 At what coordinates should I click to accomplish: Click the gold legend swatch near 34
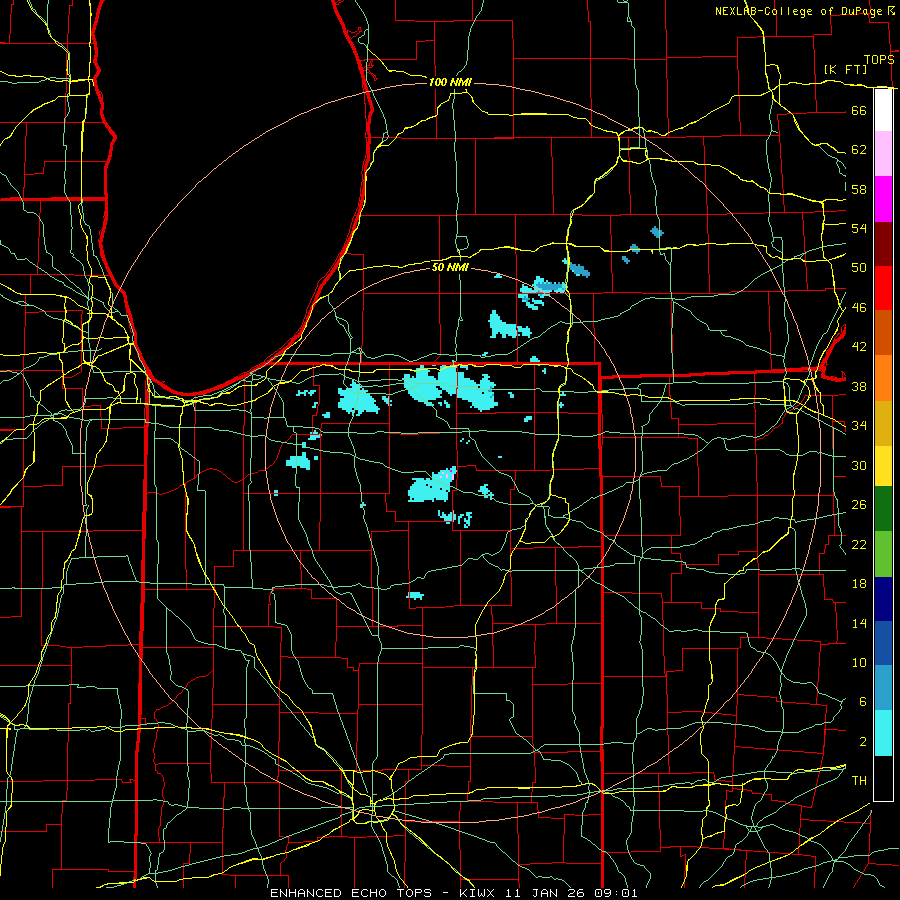click(x=883, y=424)
